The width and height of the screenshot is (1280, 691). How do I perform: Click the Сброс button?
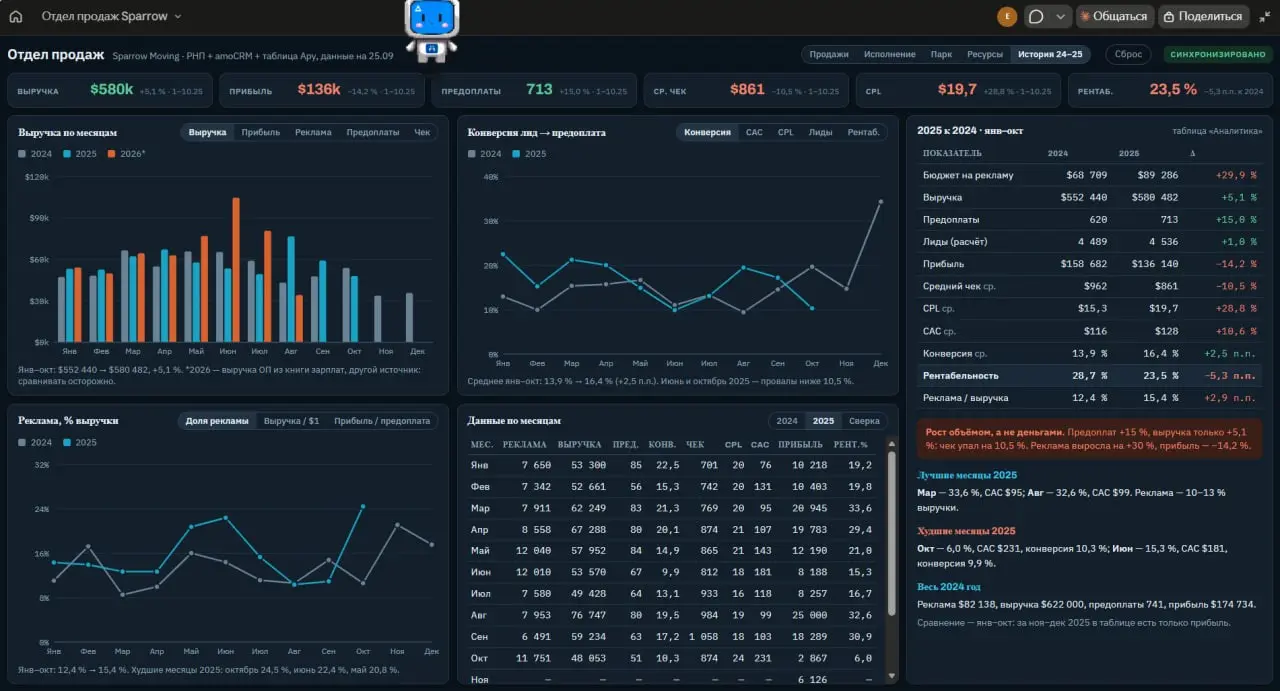[1128, 54]
